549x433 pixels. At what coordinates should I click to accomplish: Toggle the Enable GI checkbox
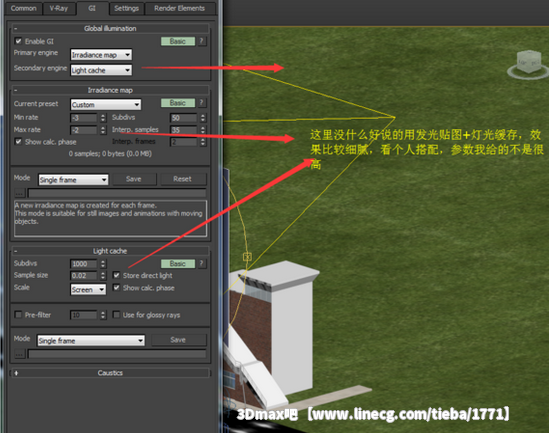pos(18,41)
